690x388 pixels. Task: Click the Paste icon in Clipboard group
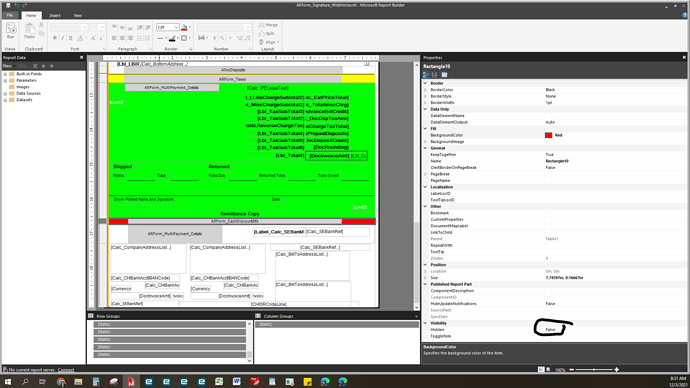coord(29,31)
